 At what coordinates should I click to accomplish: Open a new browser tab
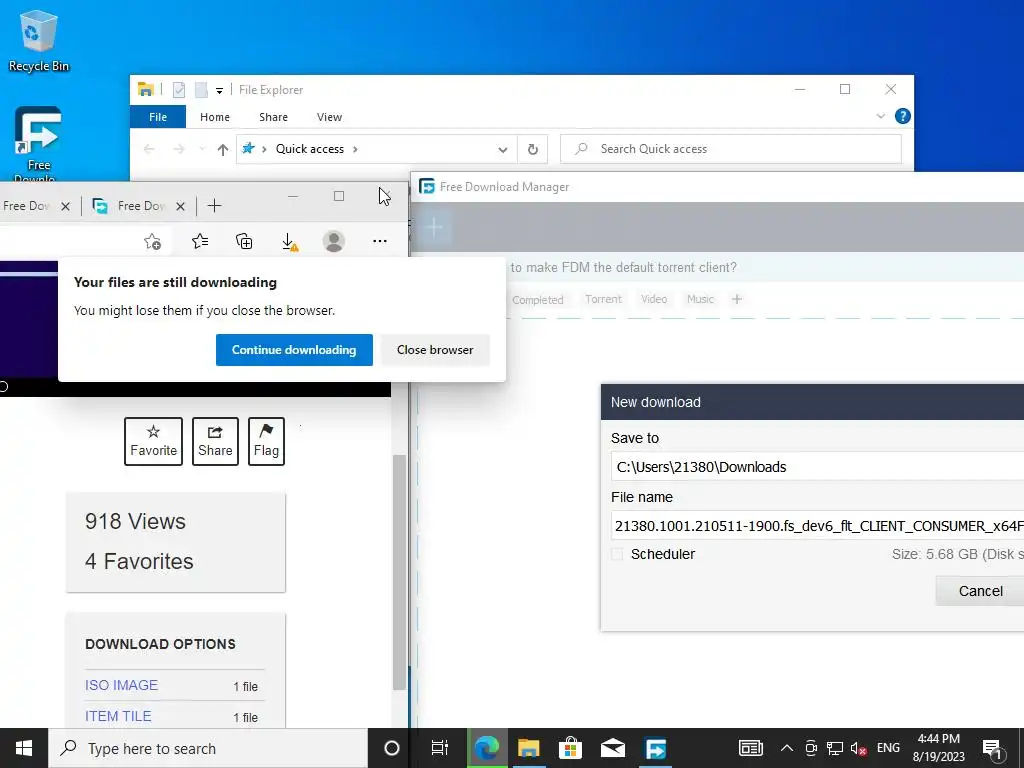[214, 206]
